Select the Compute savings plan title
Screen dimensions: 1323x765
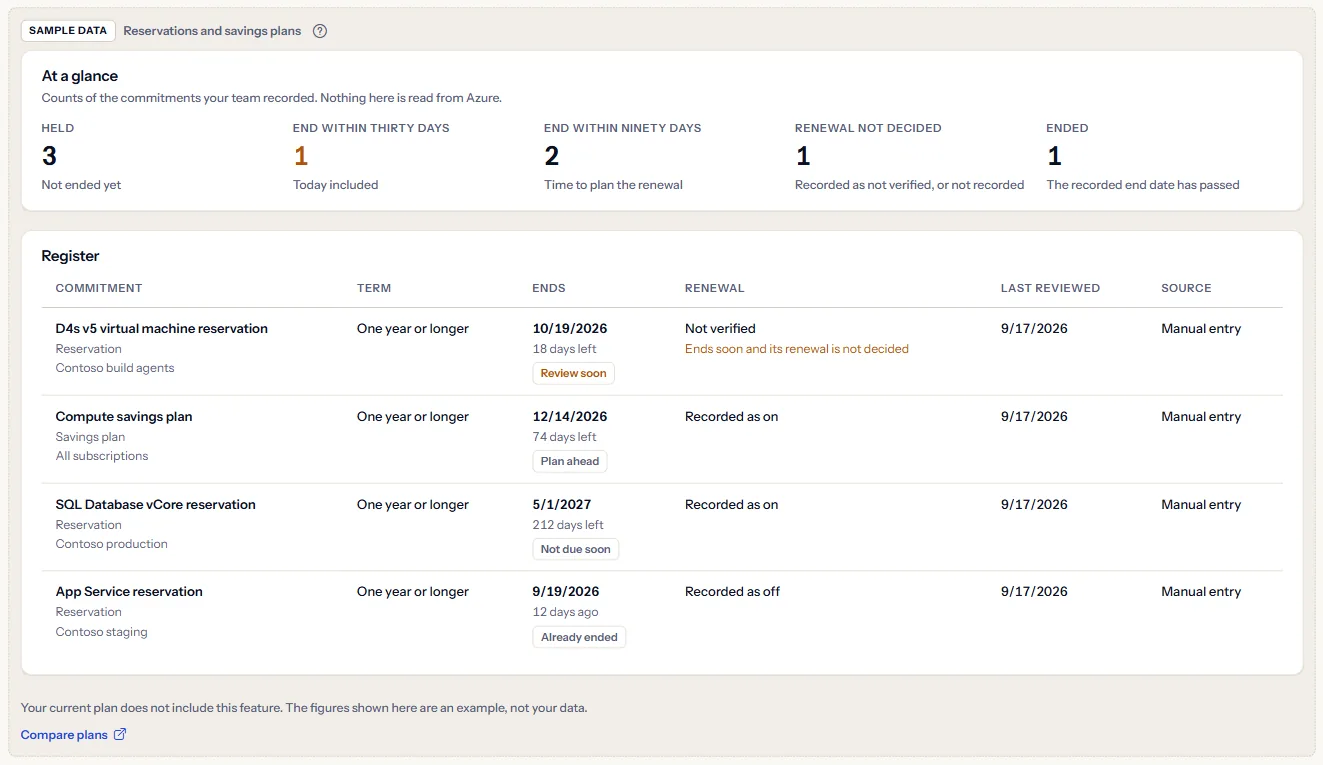click(x=124, y=416)
